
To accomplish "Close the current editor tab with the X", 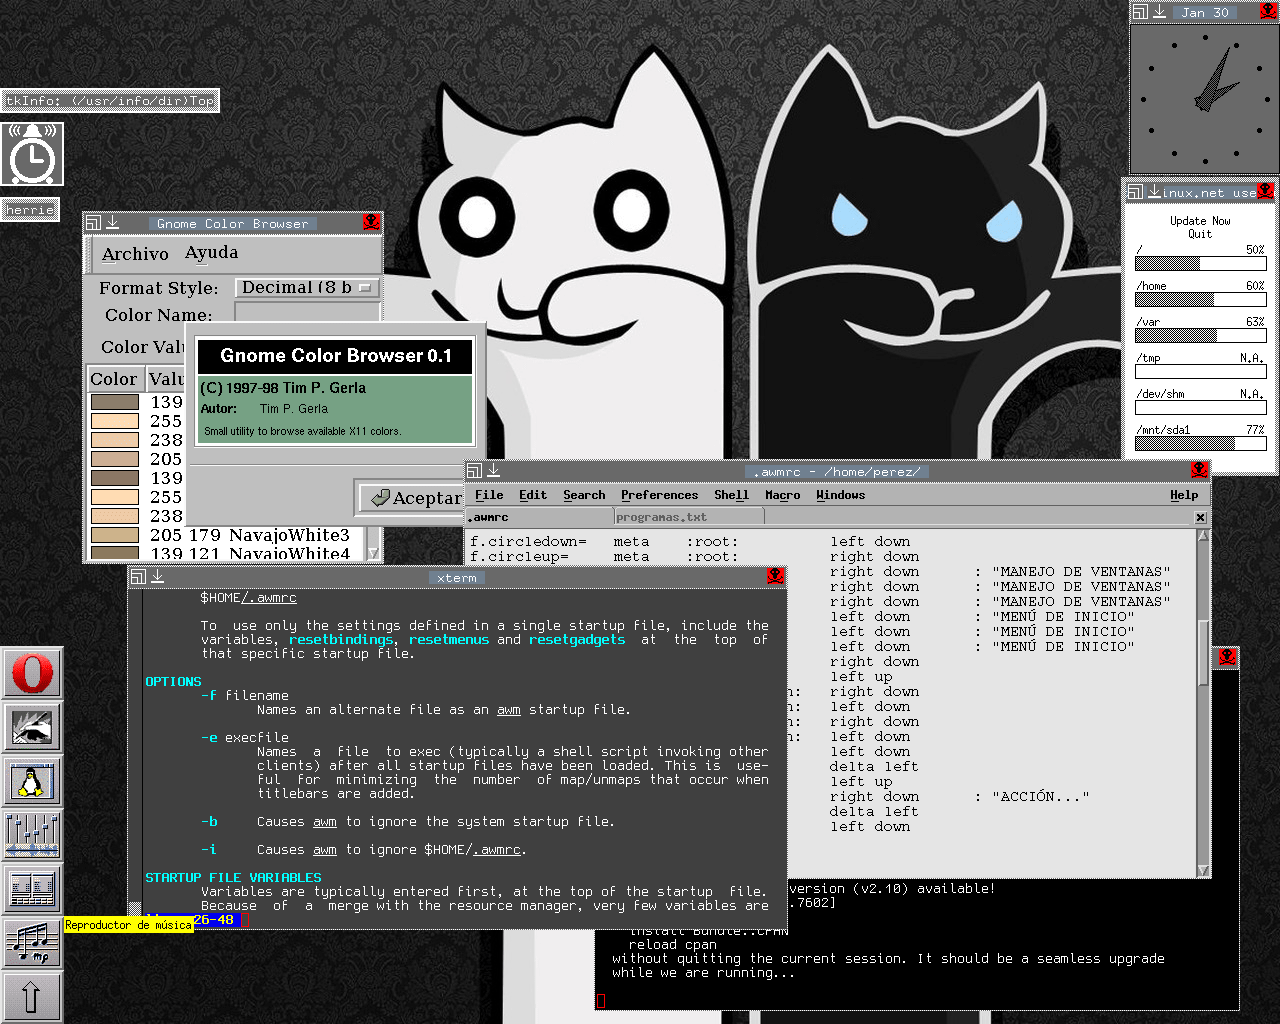I will pyautogui.click(x=1200, y=517).
